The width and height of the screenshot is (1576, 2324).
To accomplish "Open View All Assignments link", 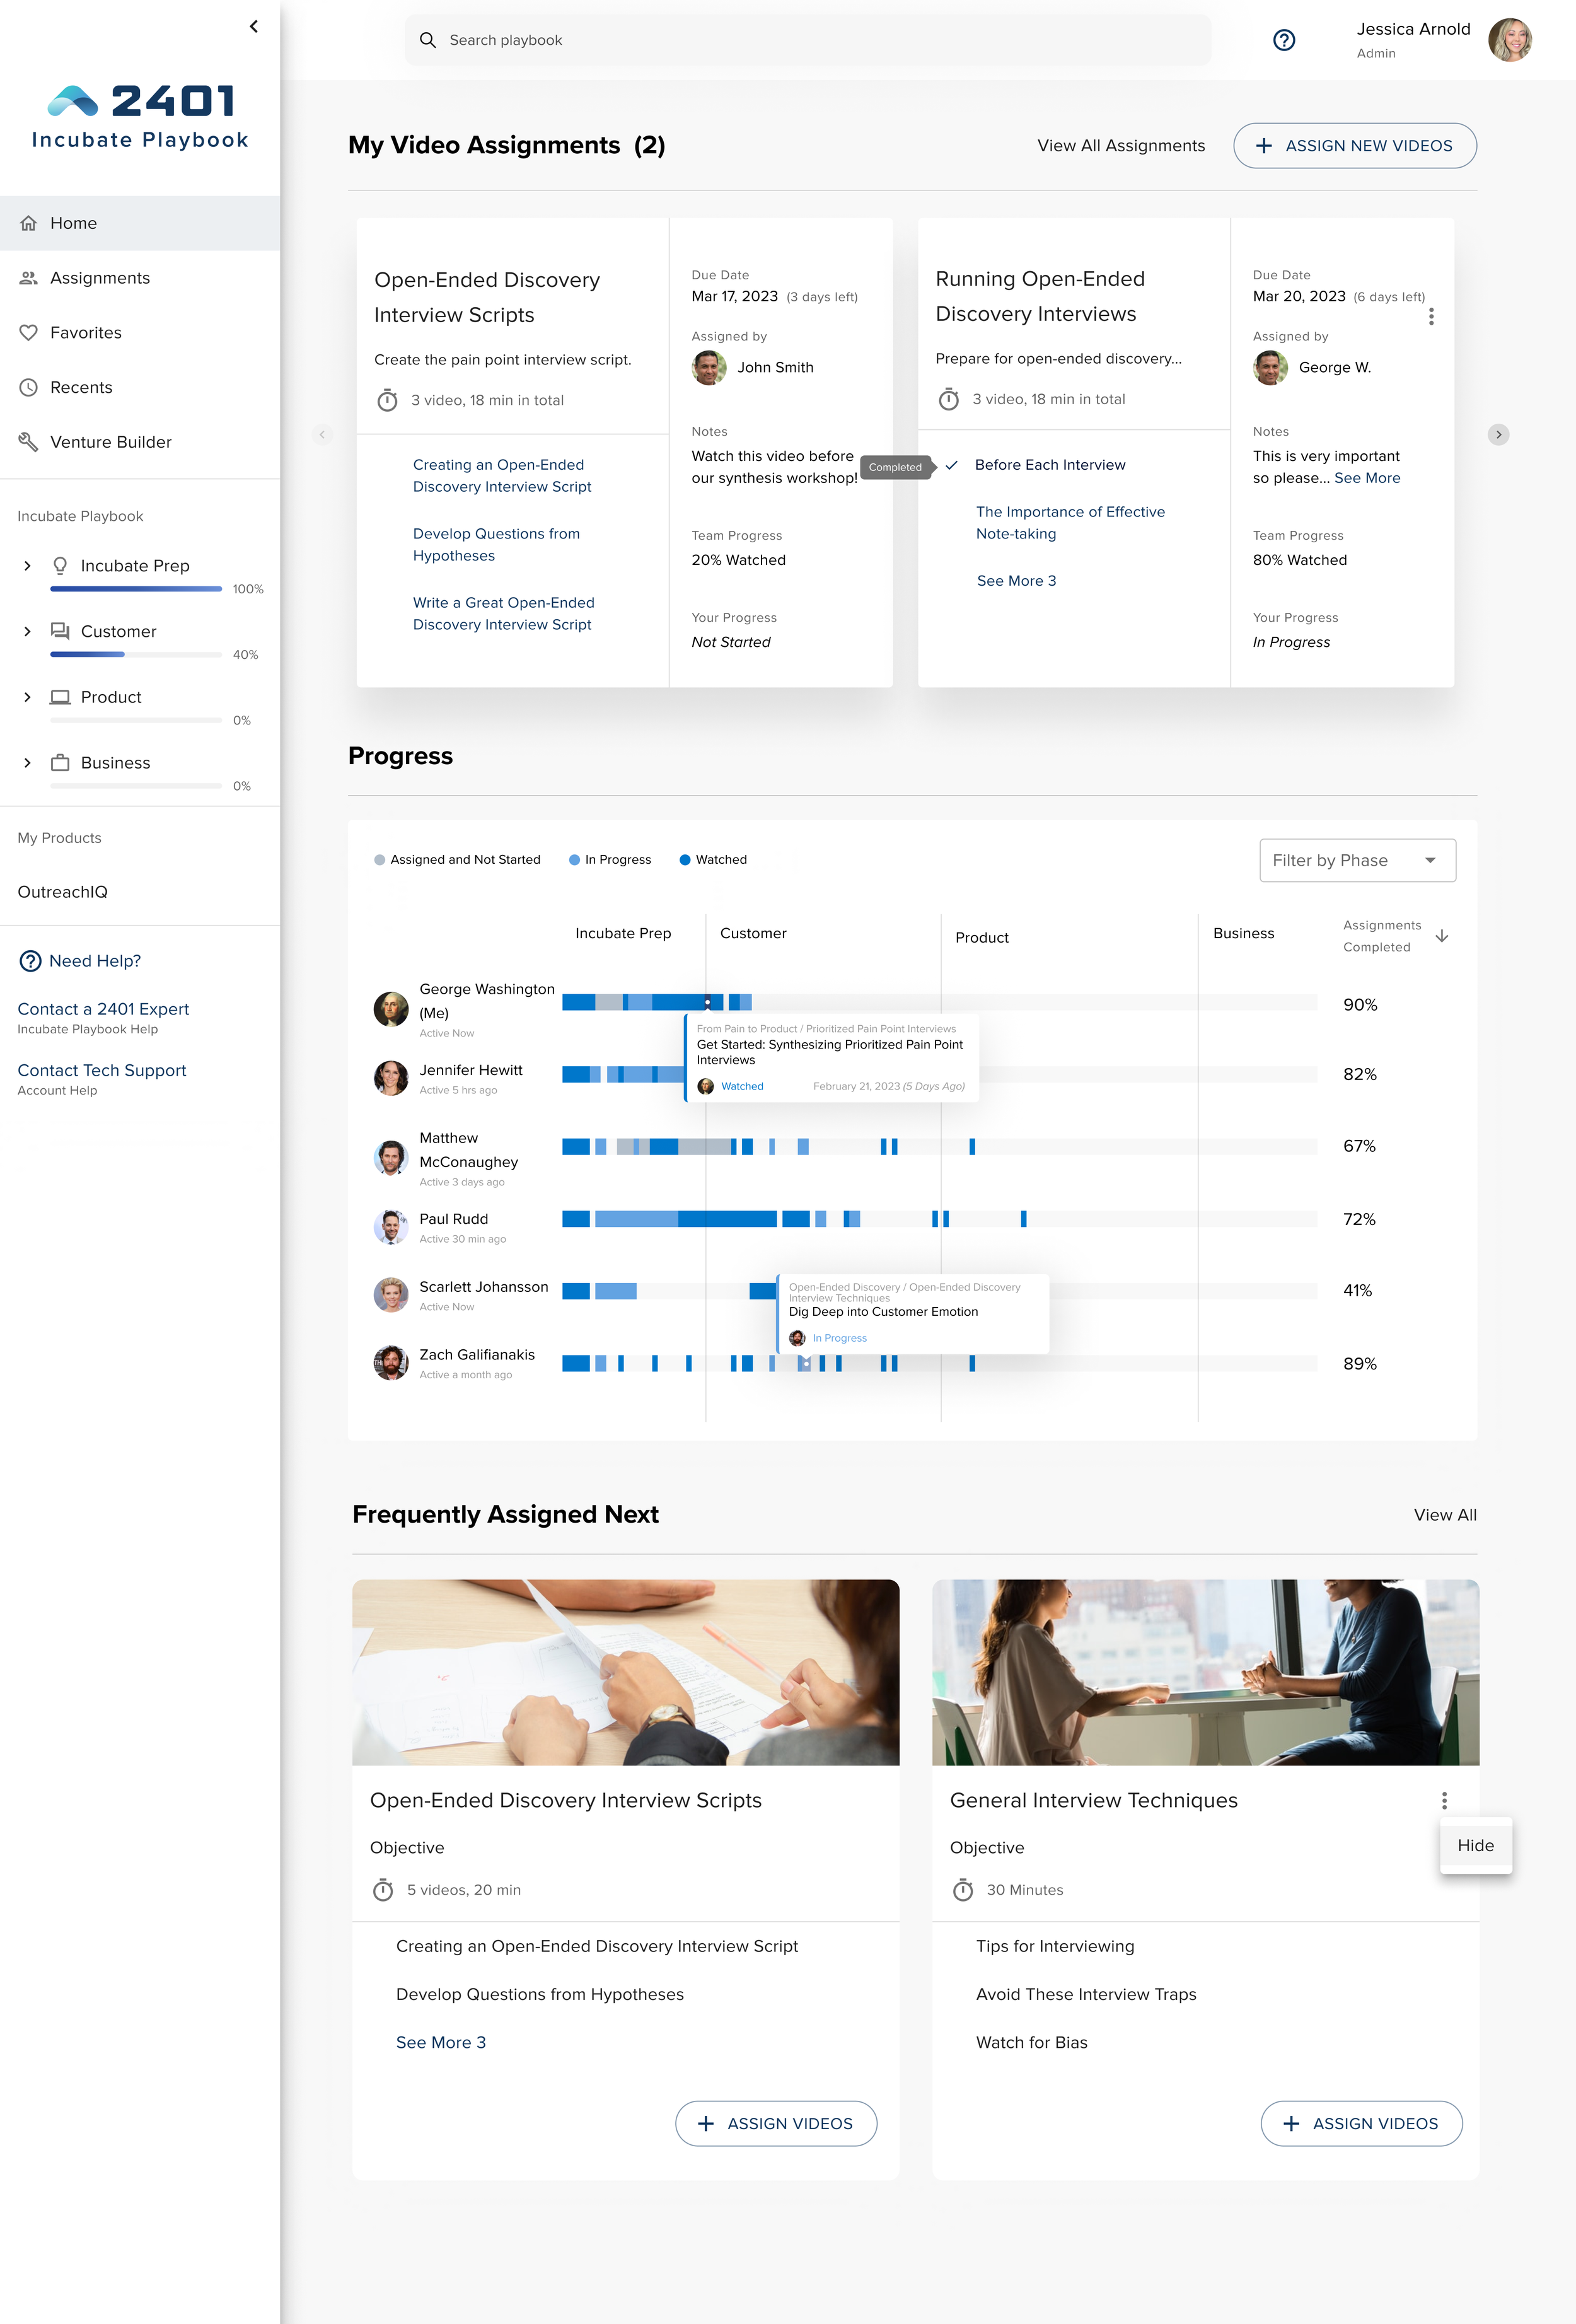I will tap(1120, 146).
